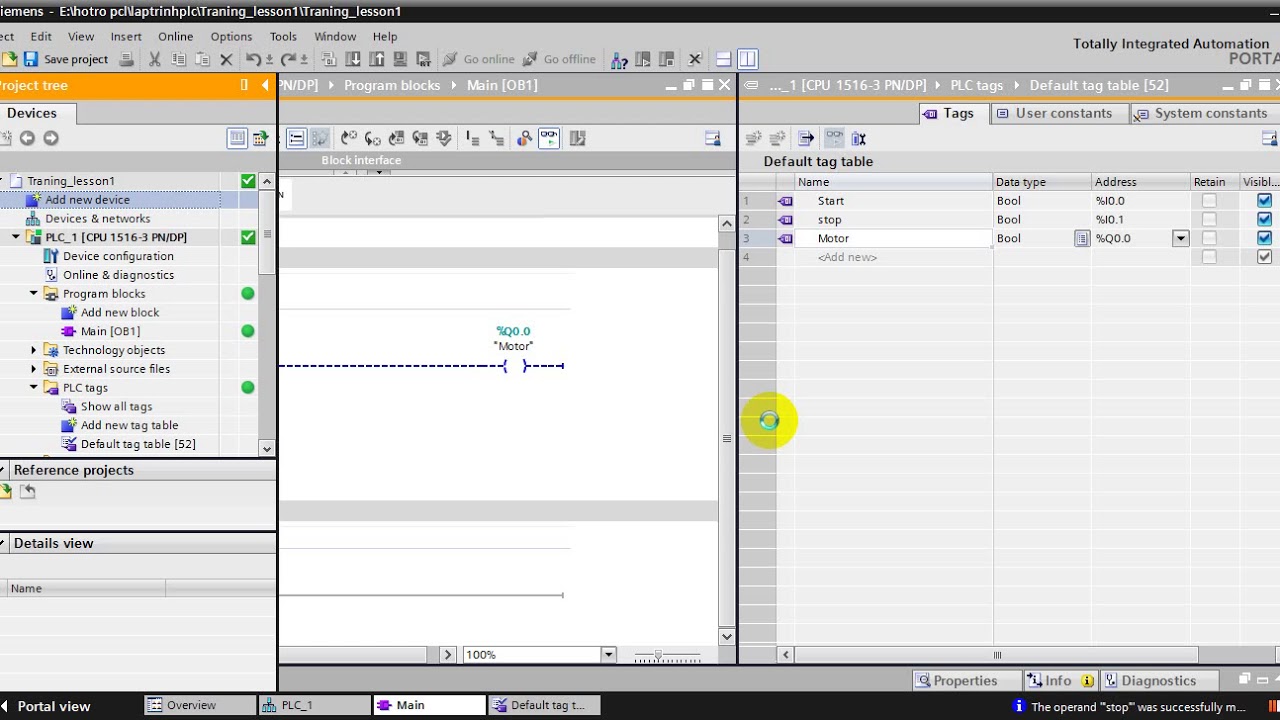Viewport: 1280px width, 720px height.
Task: Collapse the PLC tags folder
Action: [34, 388]
